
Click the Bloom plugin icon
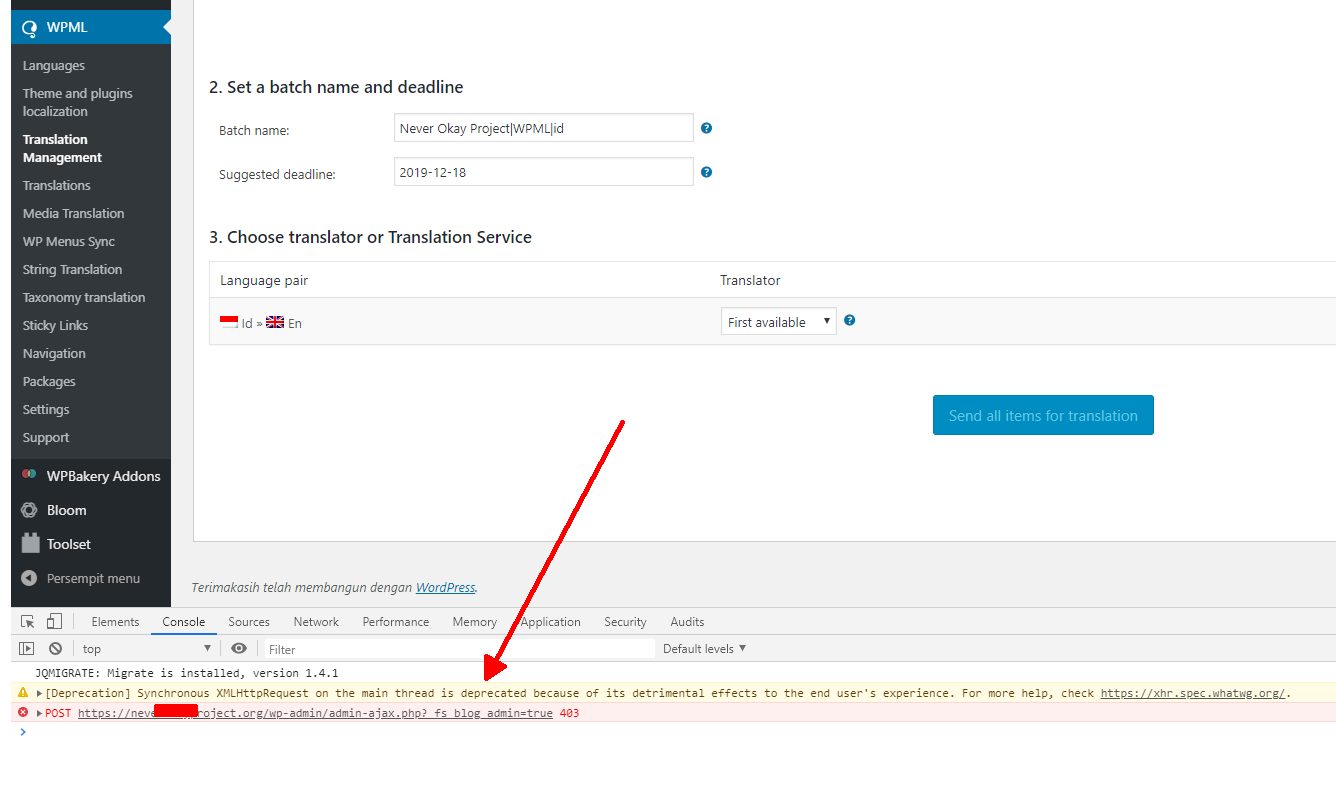click(x=29, y=510)
